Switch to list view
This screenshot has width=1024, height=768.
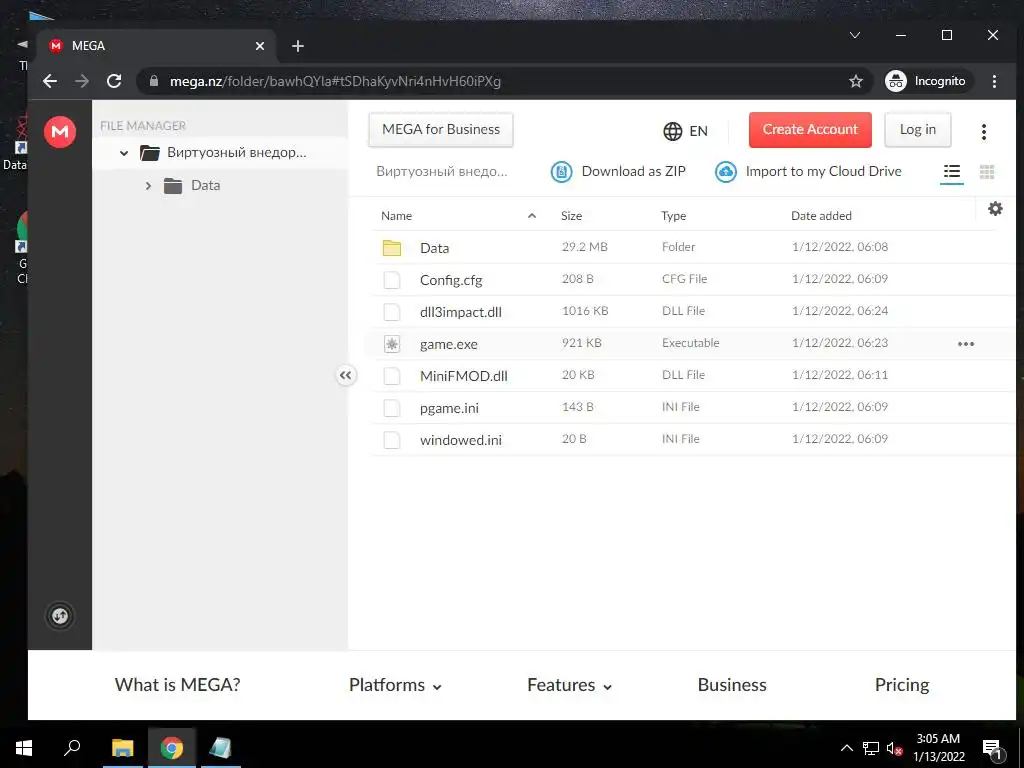(x=952, y=172)
